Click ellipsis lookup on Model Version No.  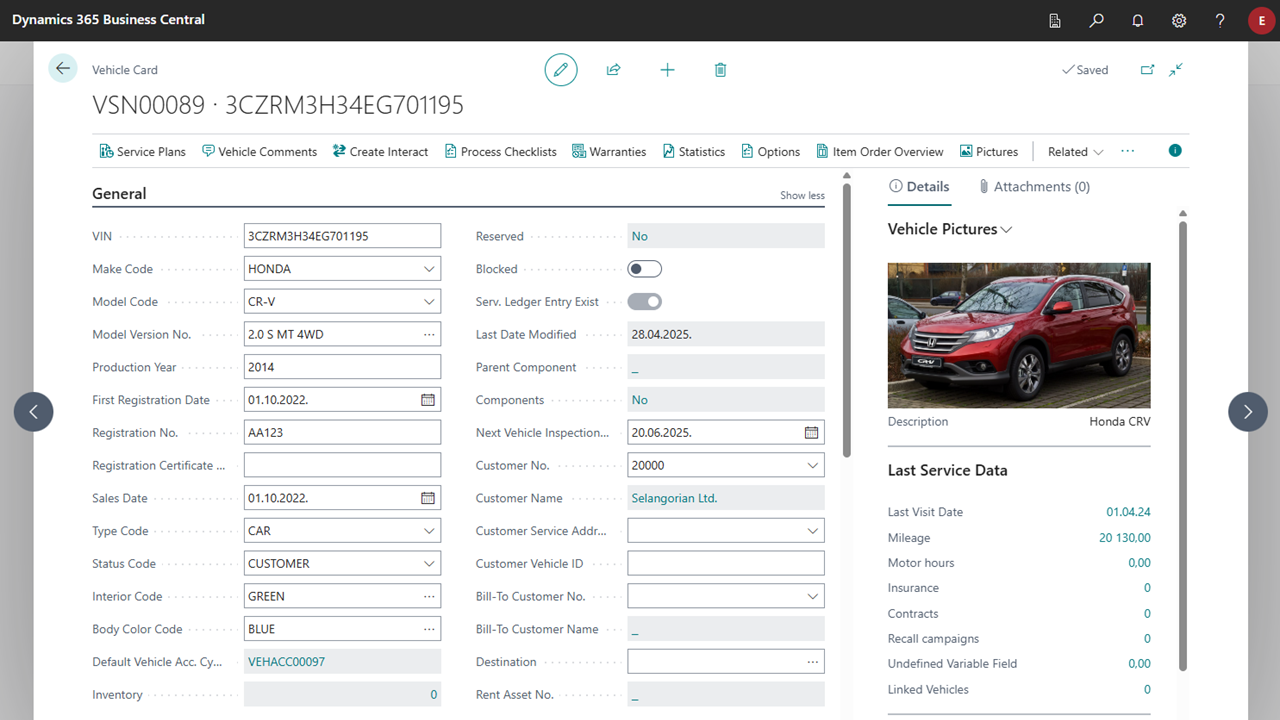[x=429, y=334]
